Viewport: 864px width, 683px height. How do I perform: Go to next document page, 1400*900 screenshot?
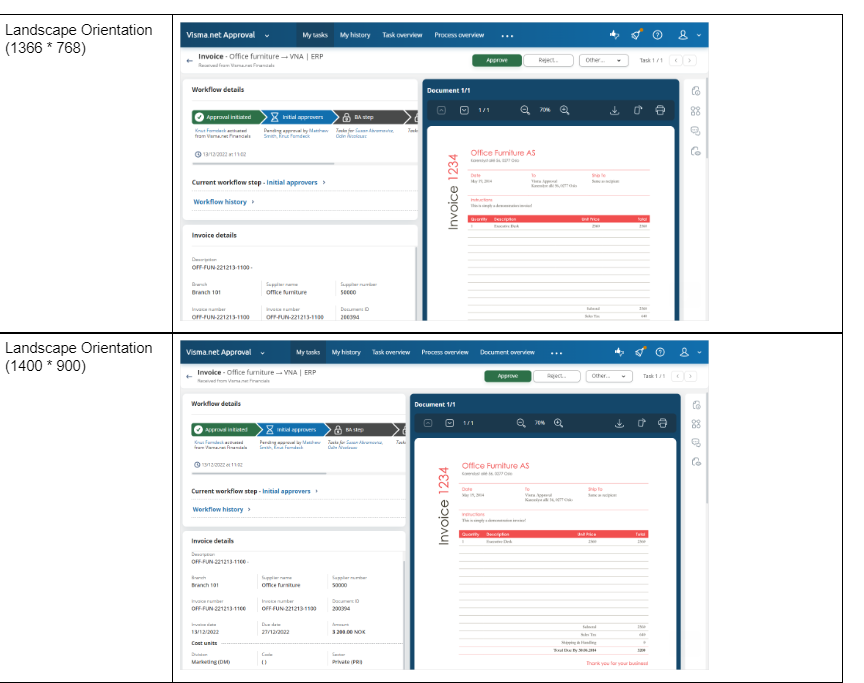pyautogui.click(x=450, y=423)
